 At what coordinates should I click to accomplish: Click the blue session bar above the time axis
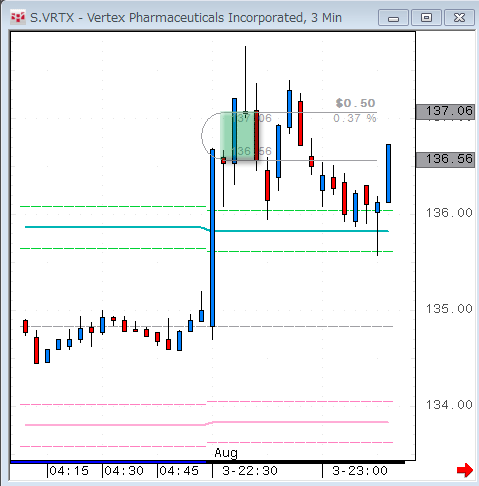108,462
